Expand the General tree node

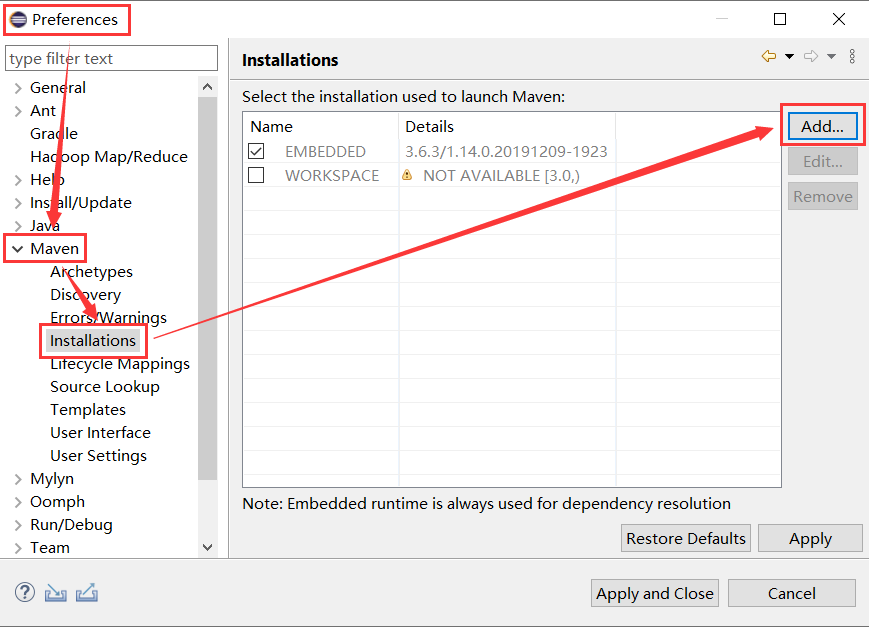18,88
